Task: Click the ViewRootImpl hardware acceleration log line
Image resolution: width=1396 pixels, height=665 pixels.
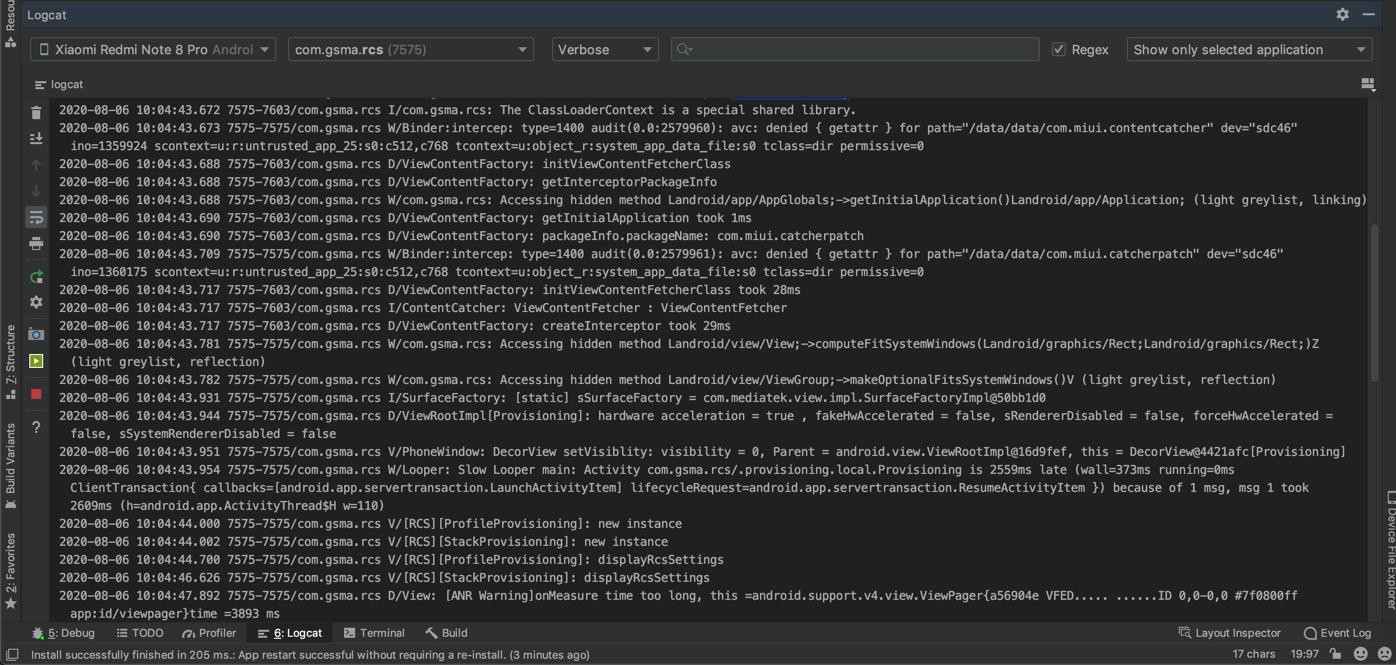Action: tap(696, 425)
